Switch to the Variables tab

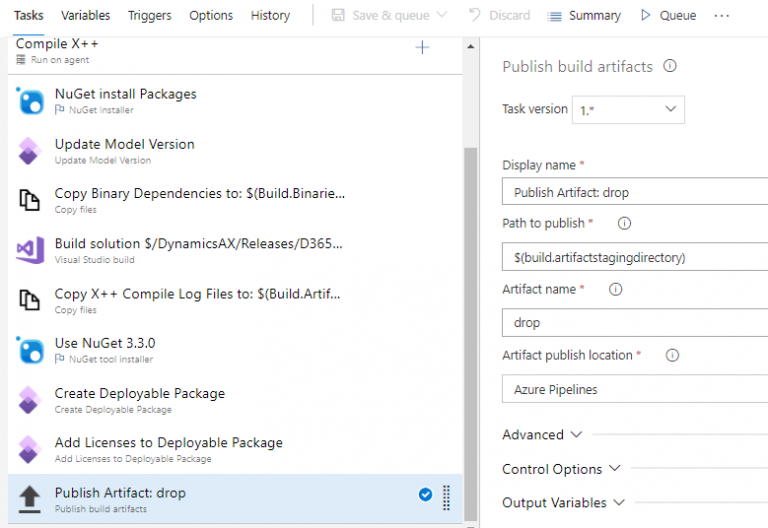[85, 15]
